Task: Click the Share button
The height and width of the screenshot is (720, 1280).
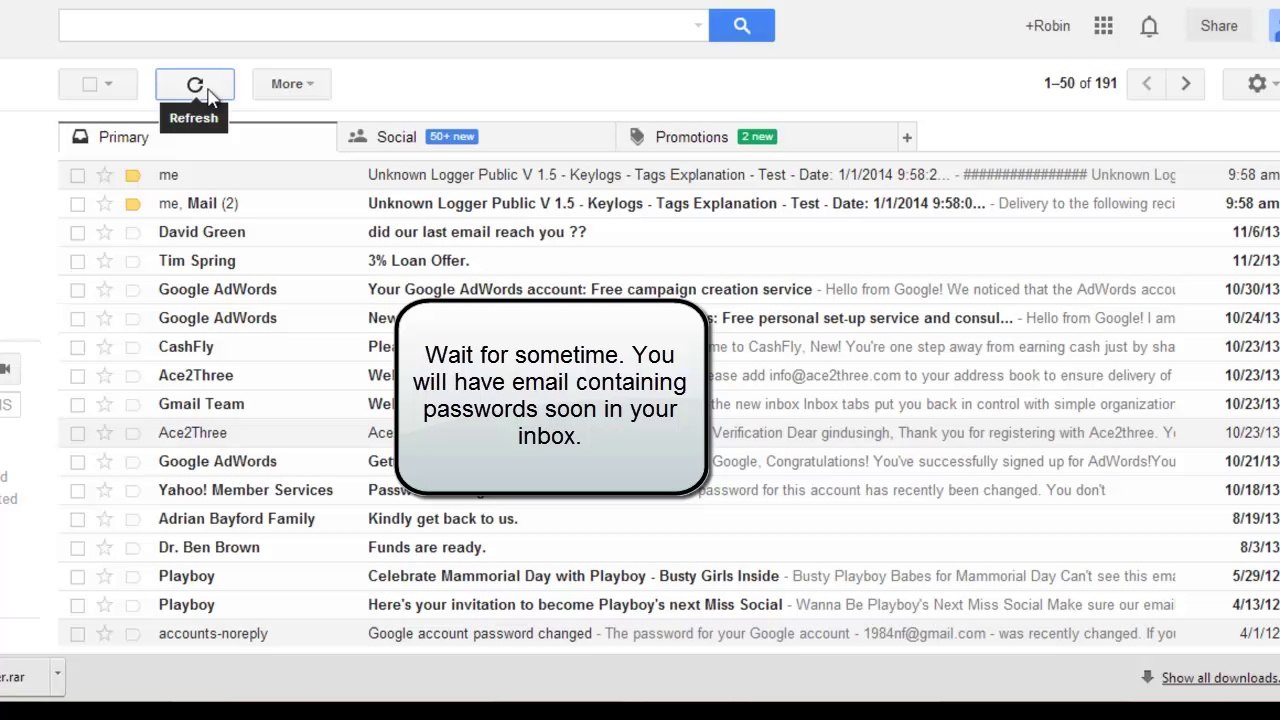Action: [x=1219, y=26]
